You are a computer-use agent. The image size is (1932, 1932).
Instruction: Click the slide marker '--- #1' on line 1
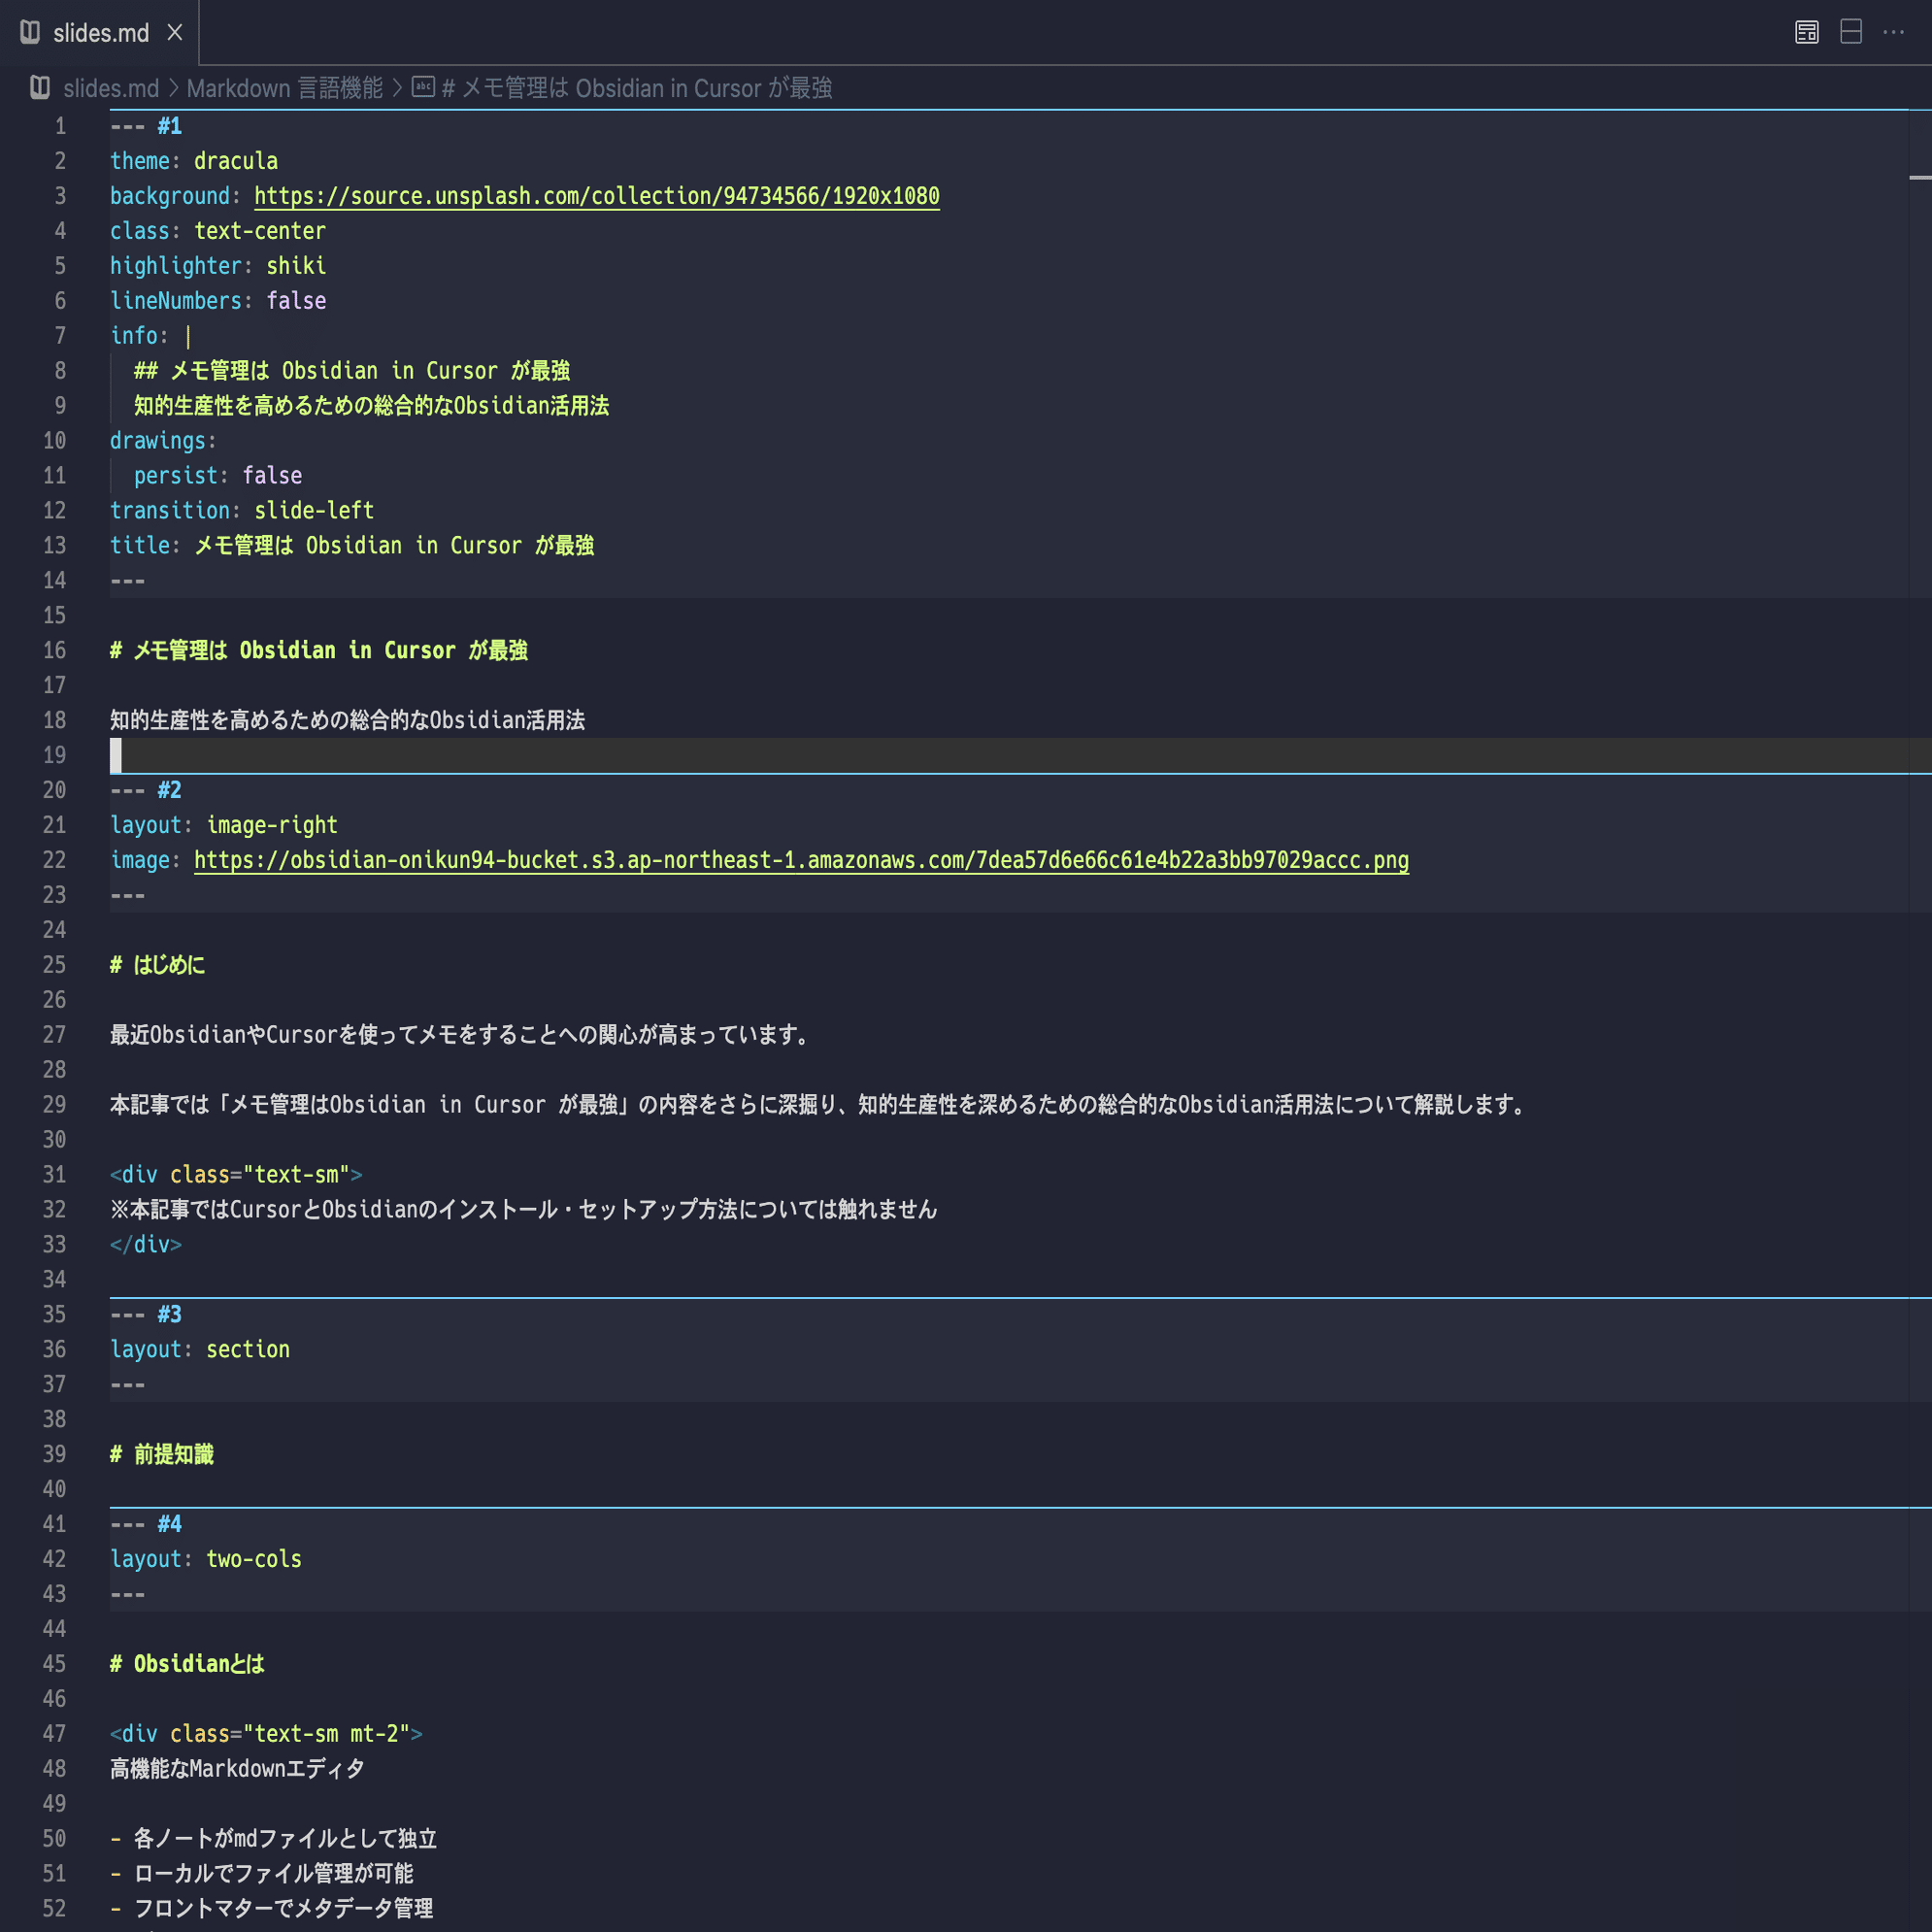pos(146,126)
